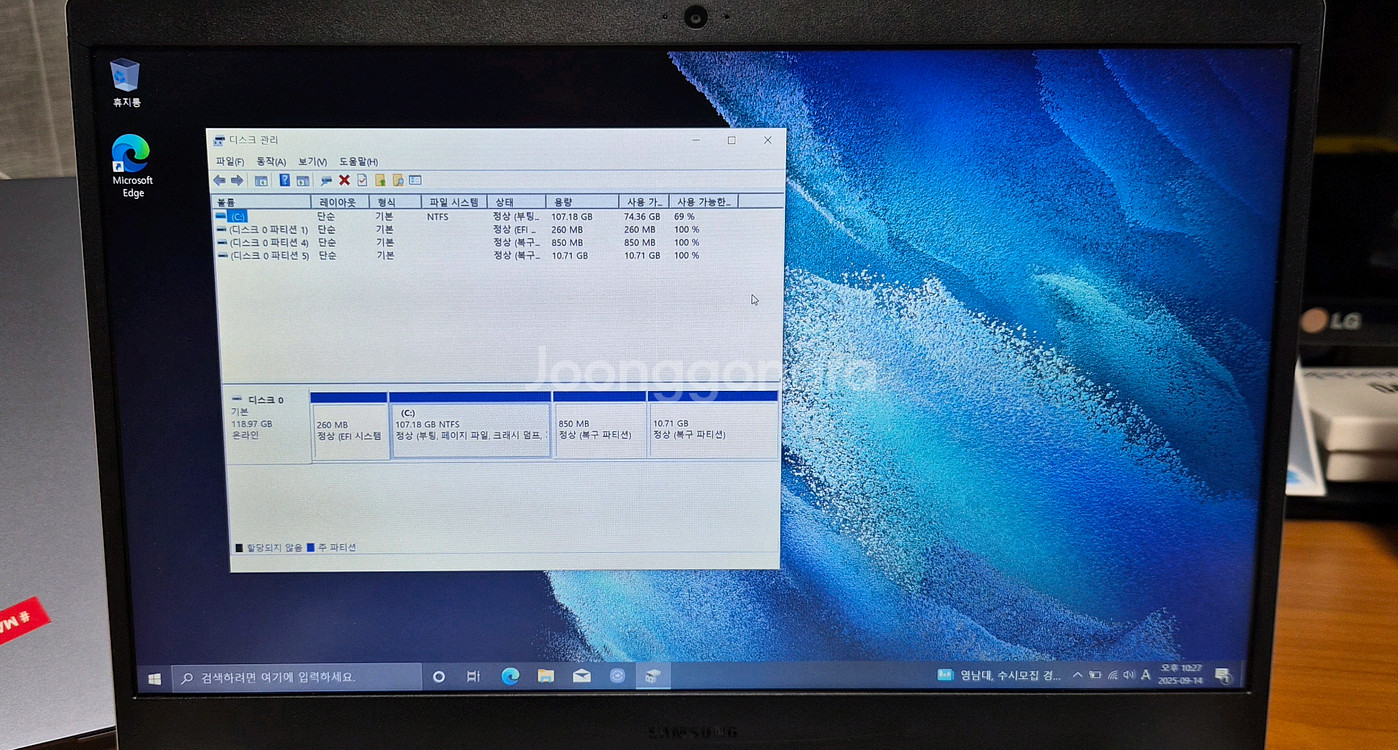The width and height of the screenshot is (1398, 750).
Task: Click the last list-view toolbar icon
Action: [415, 180]
